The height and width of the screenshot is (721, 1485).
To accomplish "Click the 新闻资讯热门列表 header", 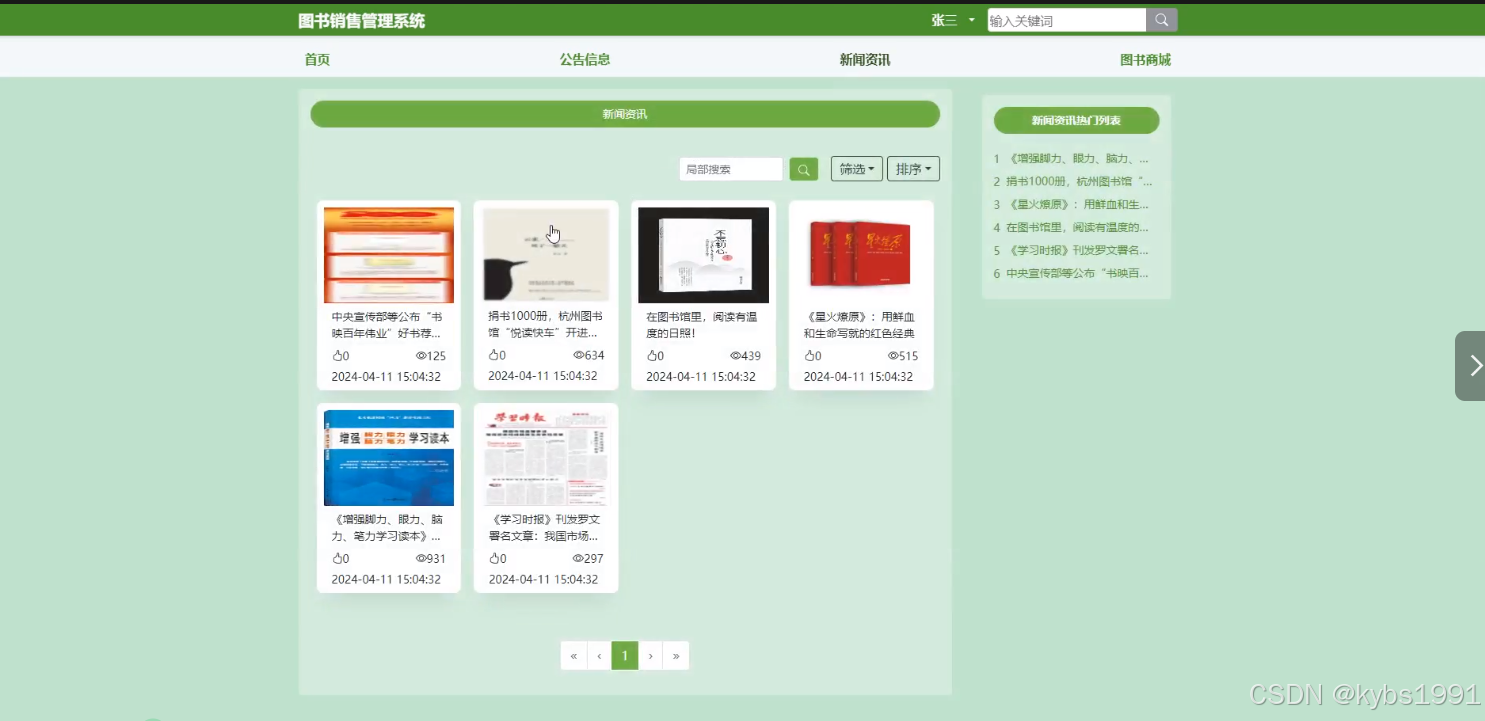I will 1077,121.
